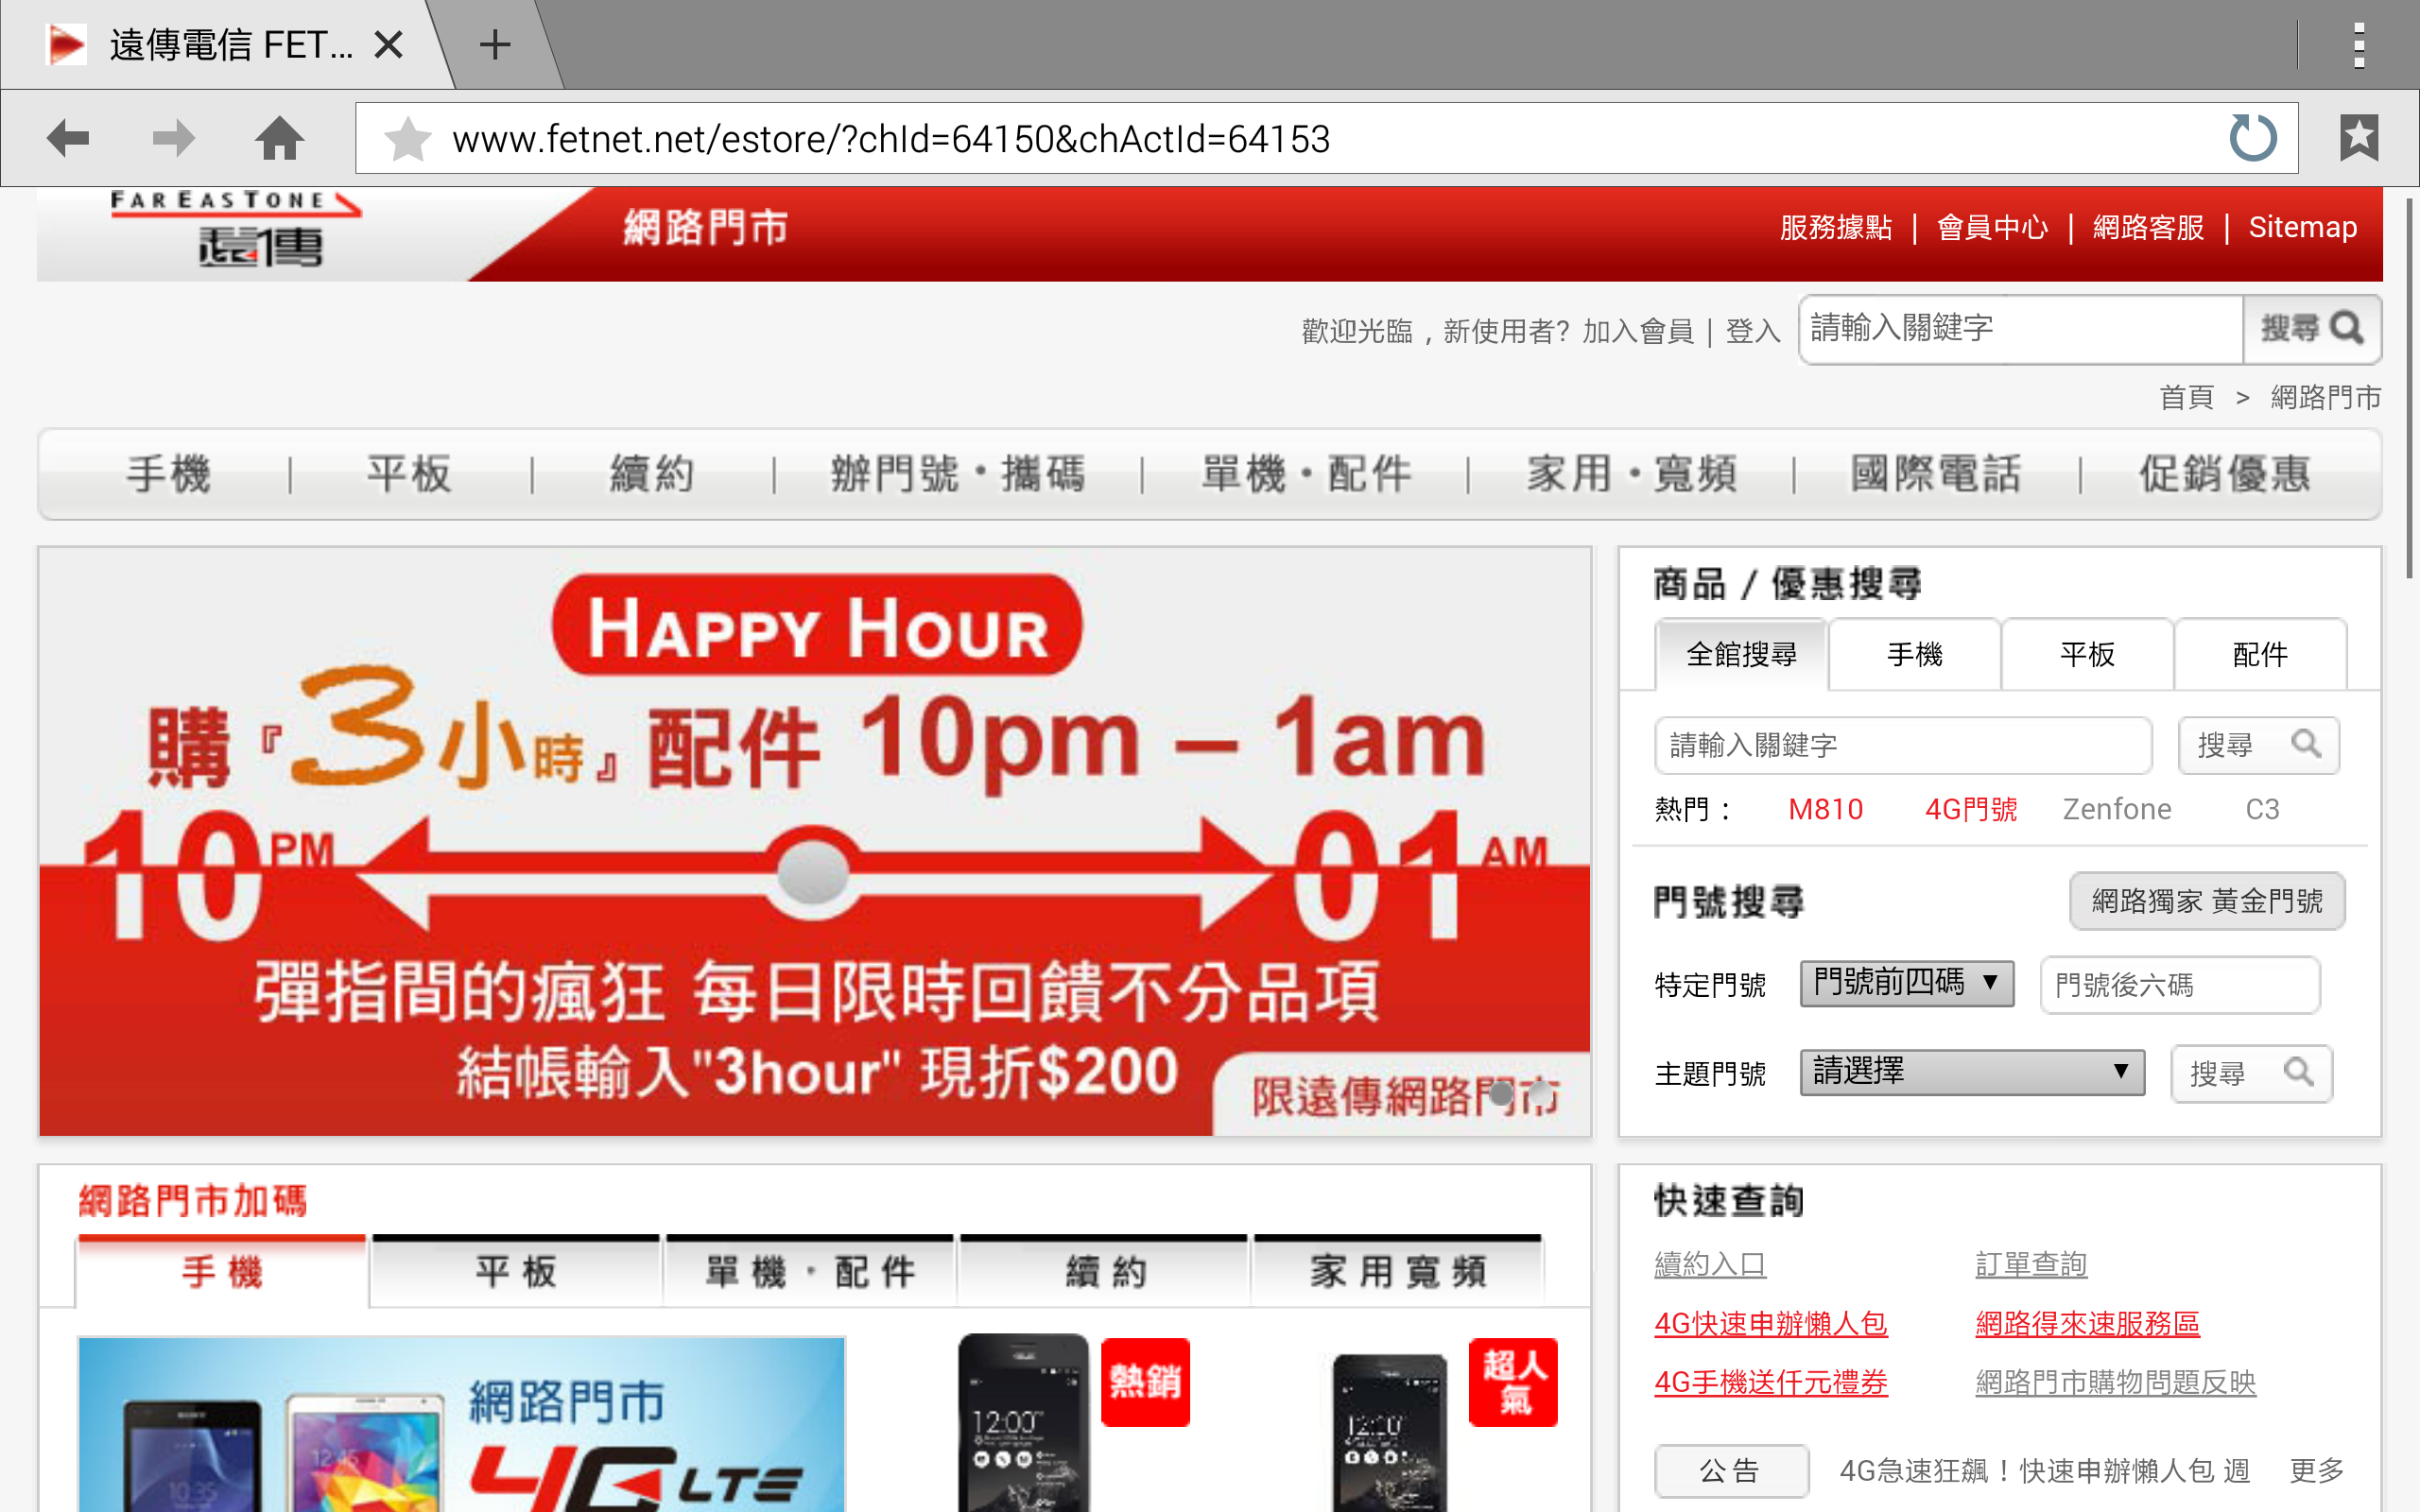Click 首頁 breadcrumb link

tap(2186, 398)
